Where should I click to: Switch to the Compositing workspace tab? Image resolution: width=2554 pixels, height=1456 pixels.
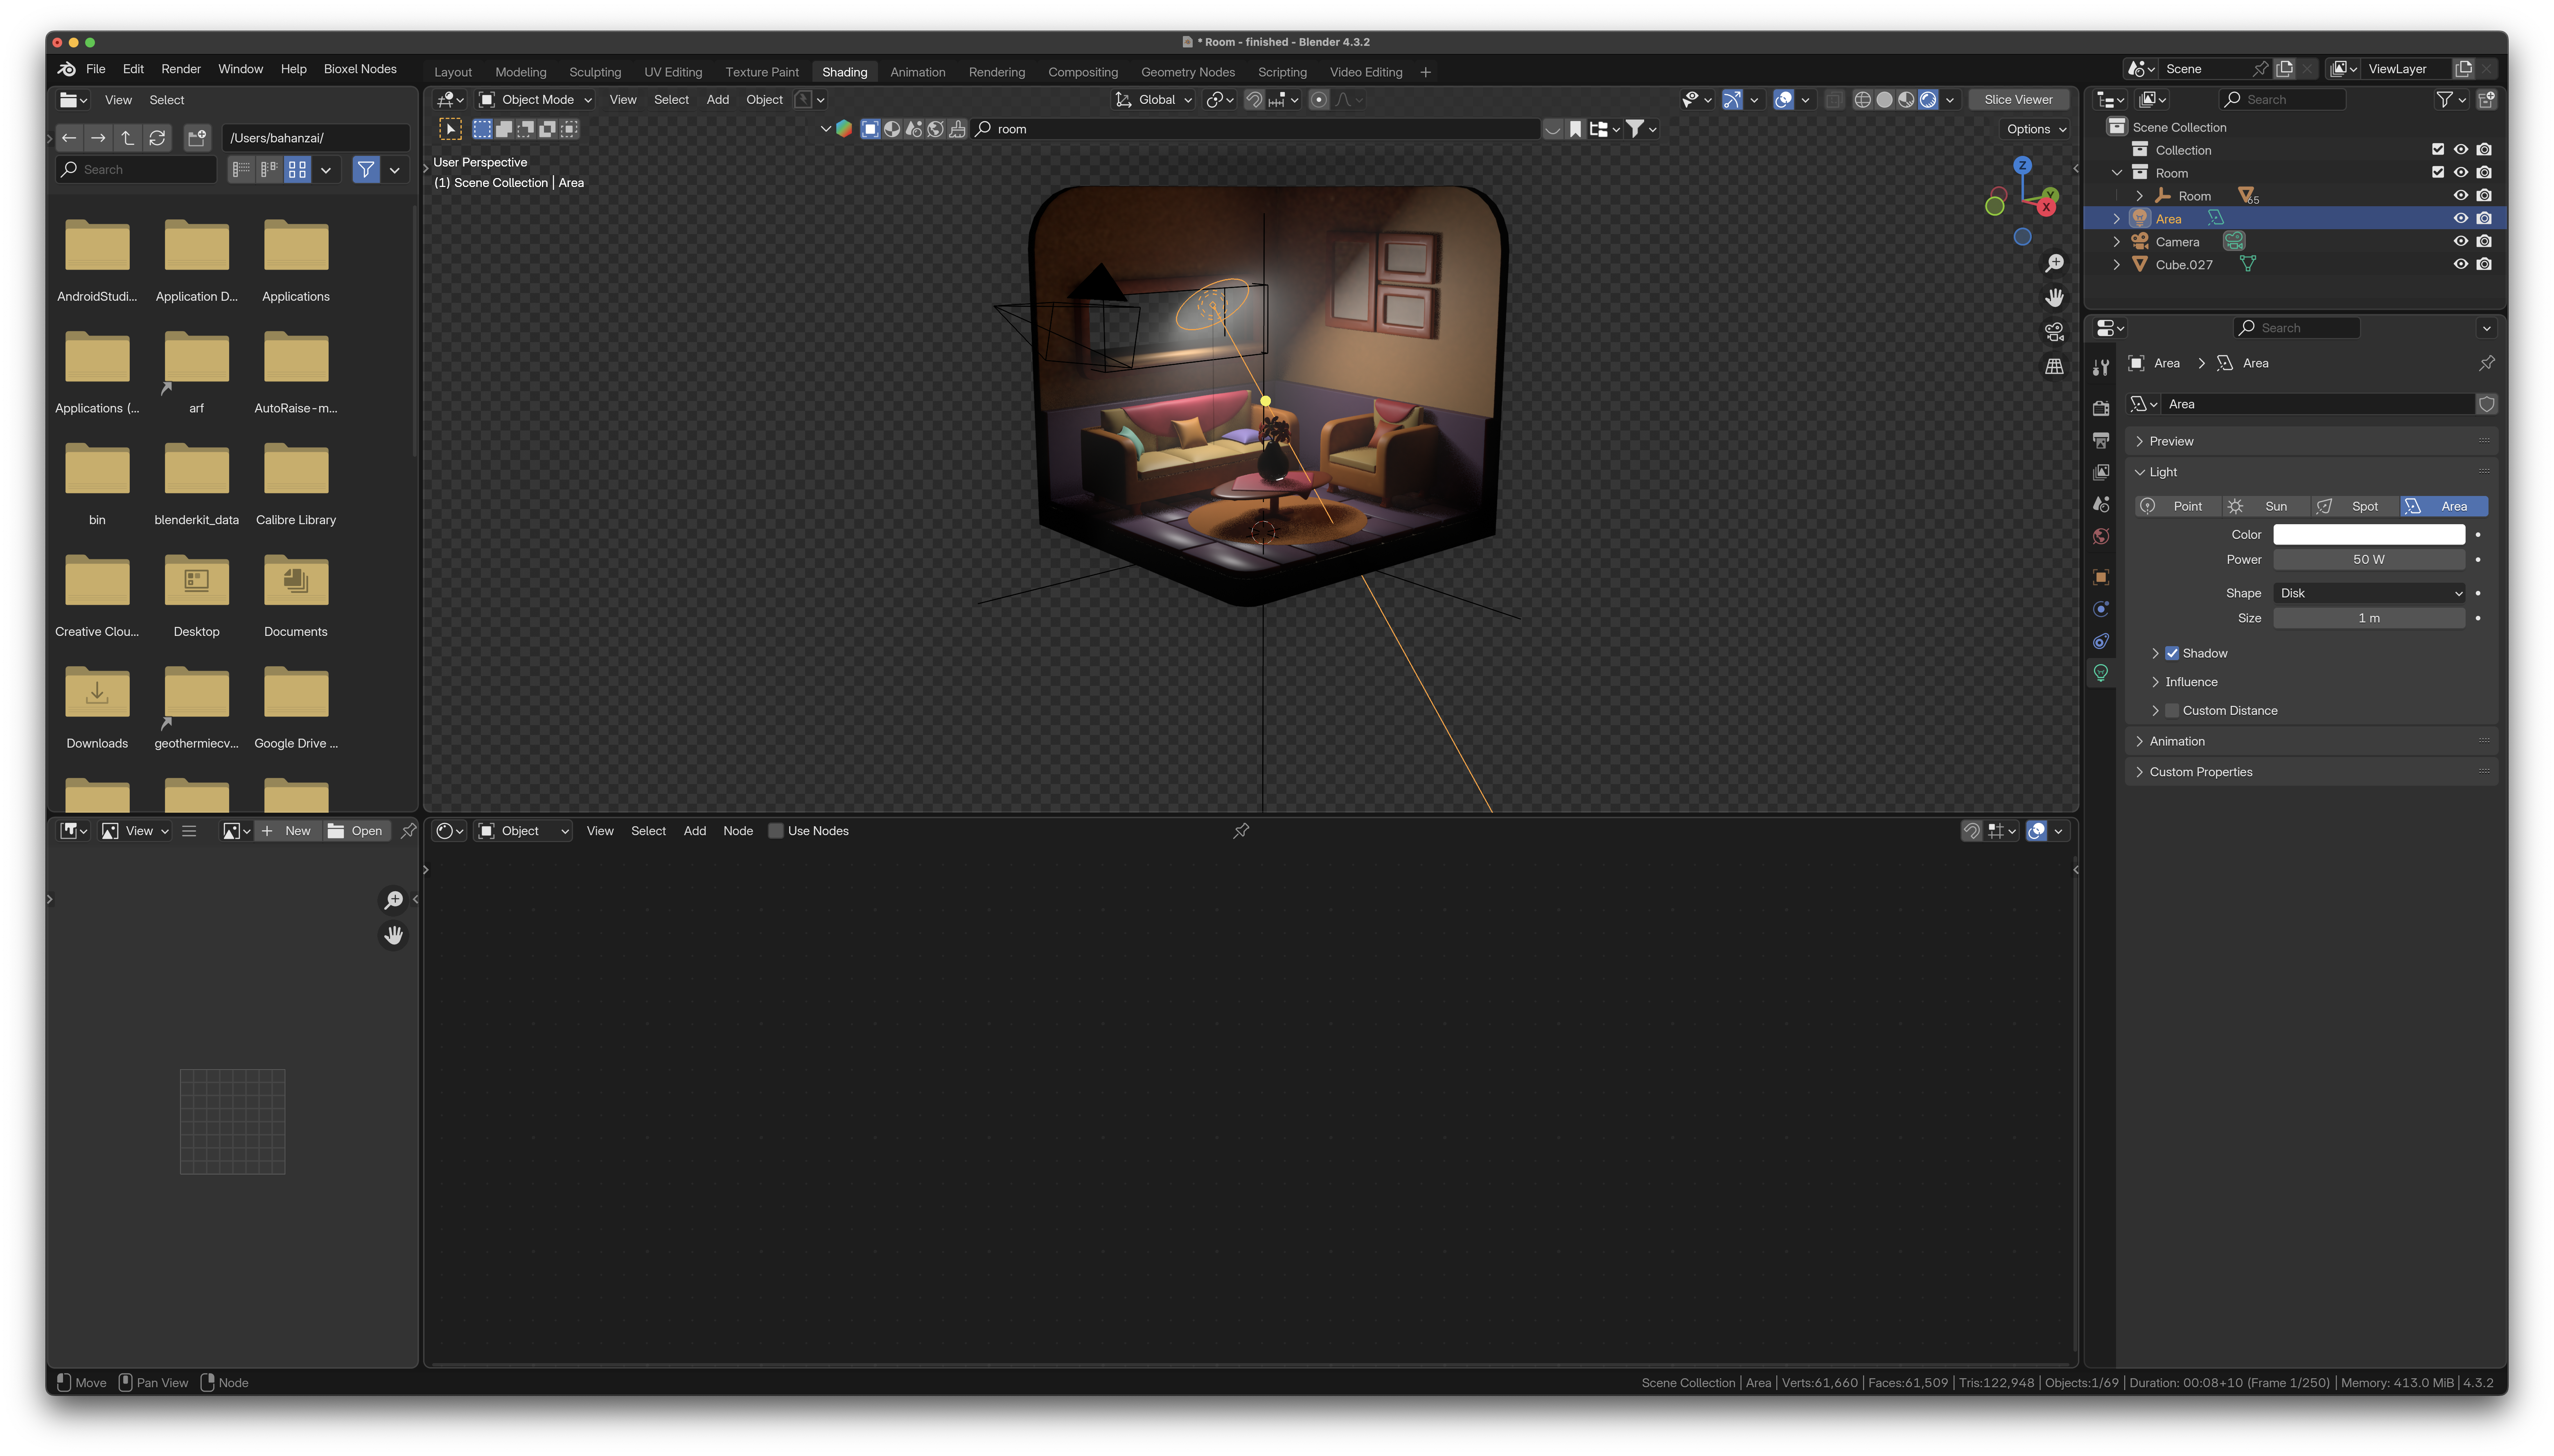1083,72
